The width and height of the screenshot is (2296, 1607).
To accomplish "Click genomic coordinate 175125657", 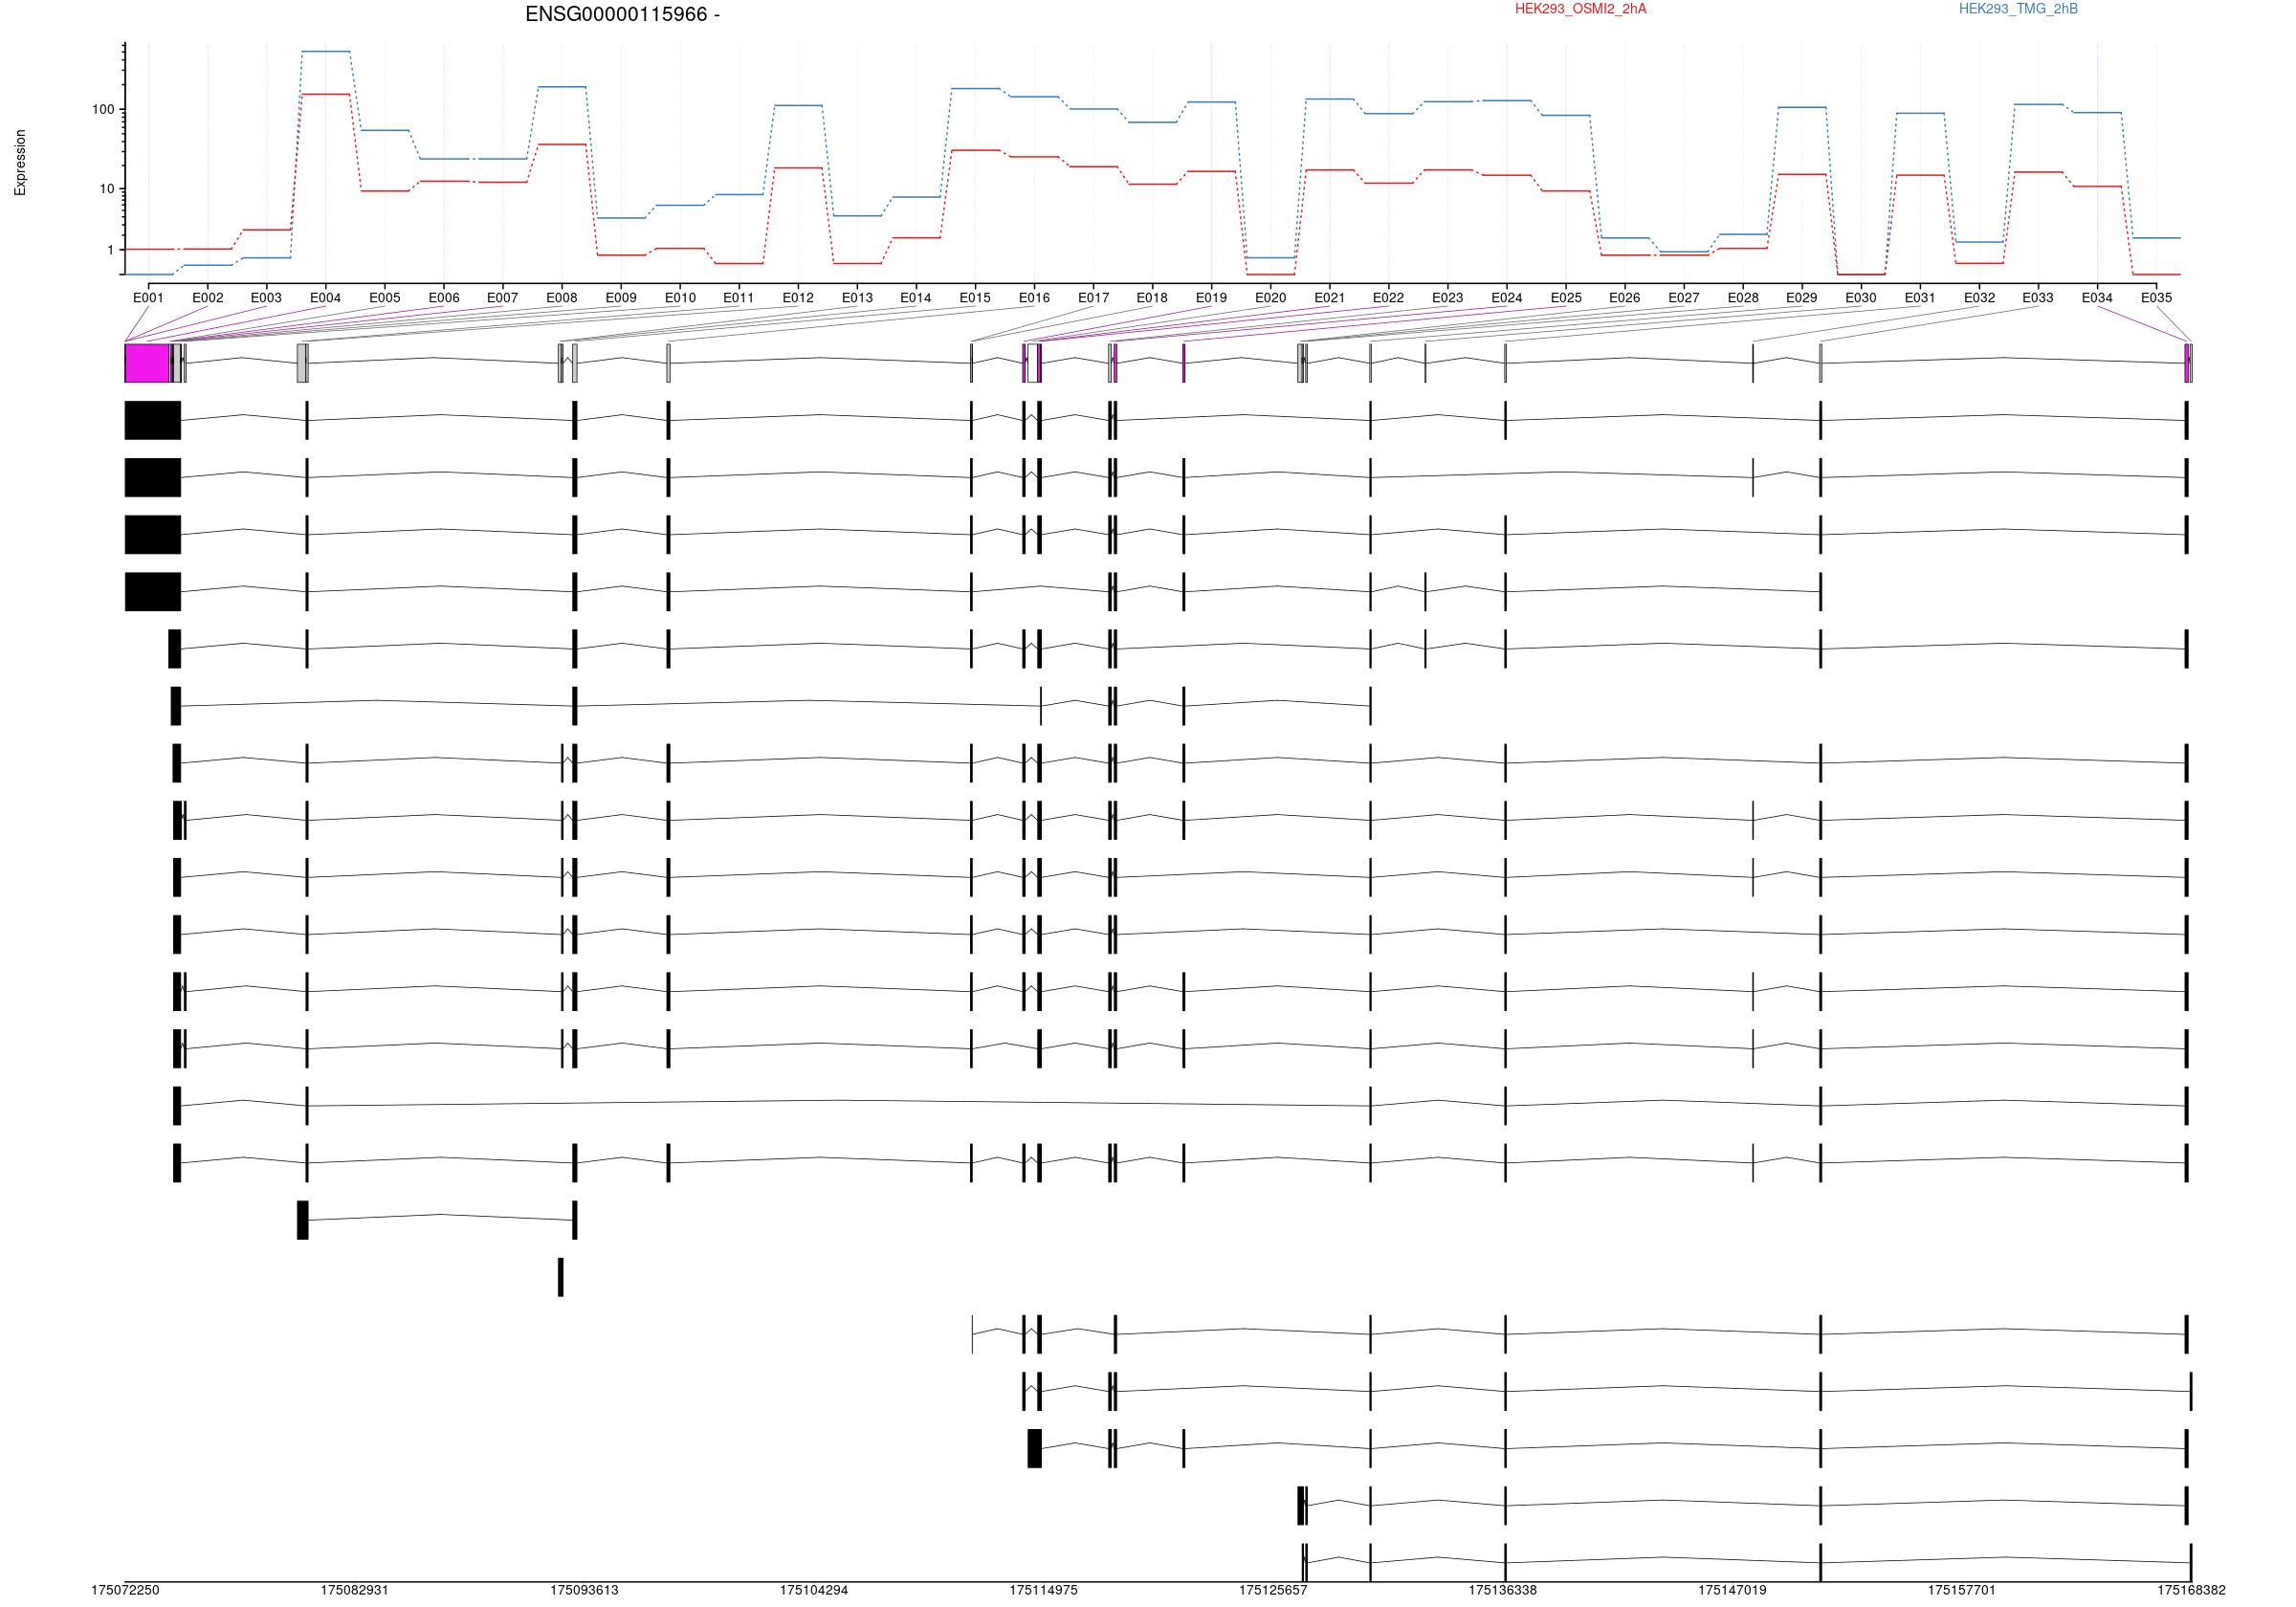I will (x=1273, y=1590).
